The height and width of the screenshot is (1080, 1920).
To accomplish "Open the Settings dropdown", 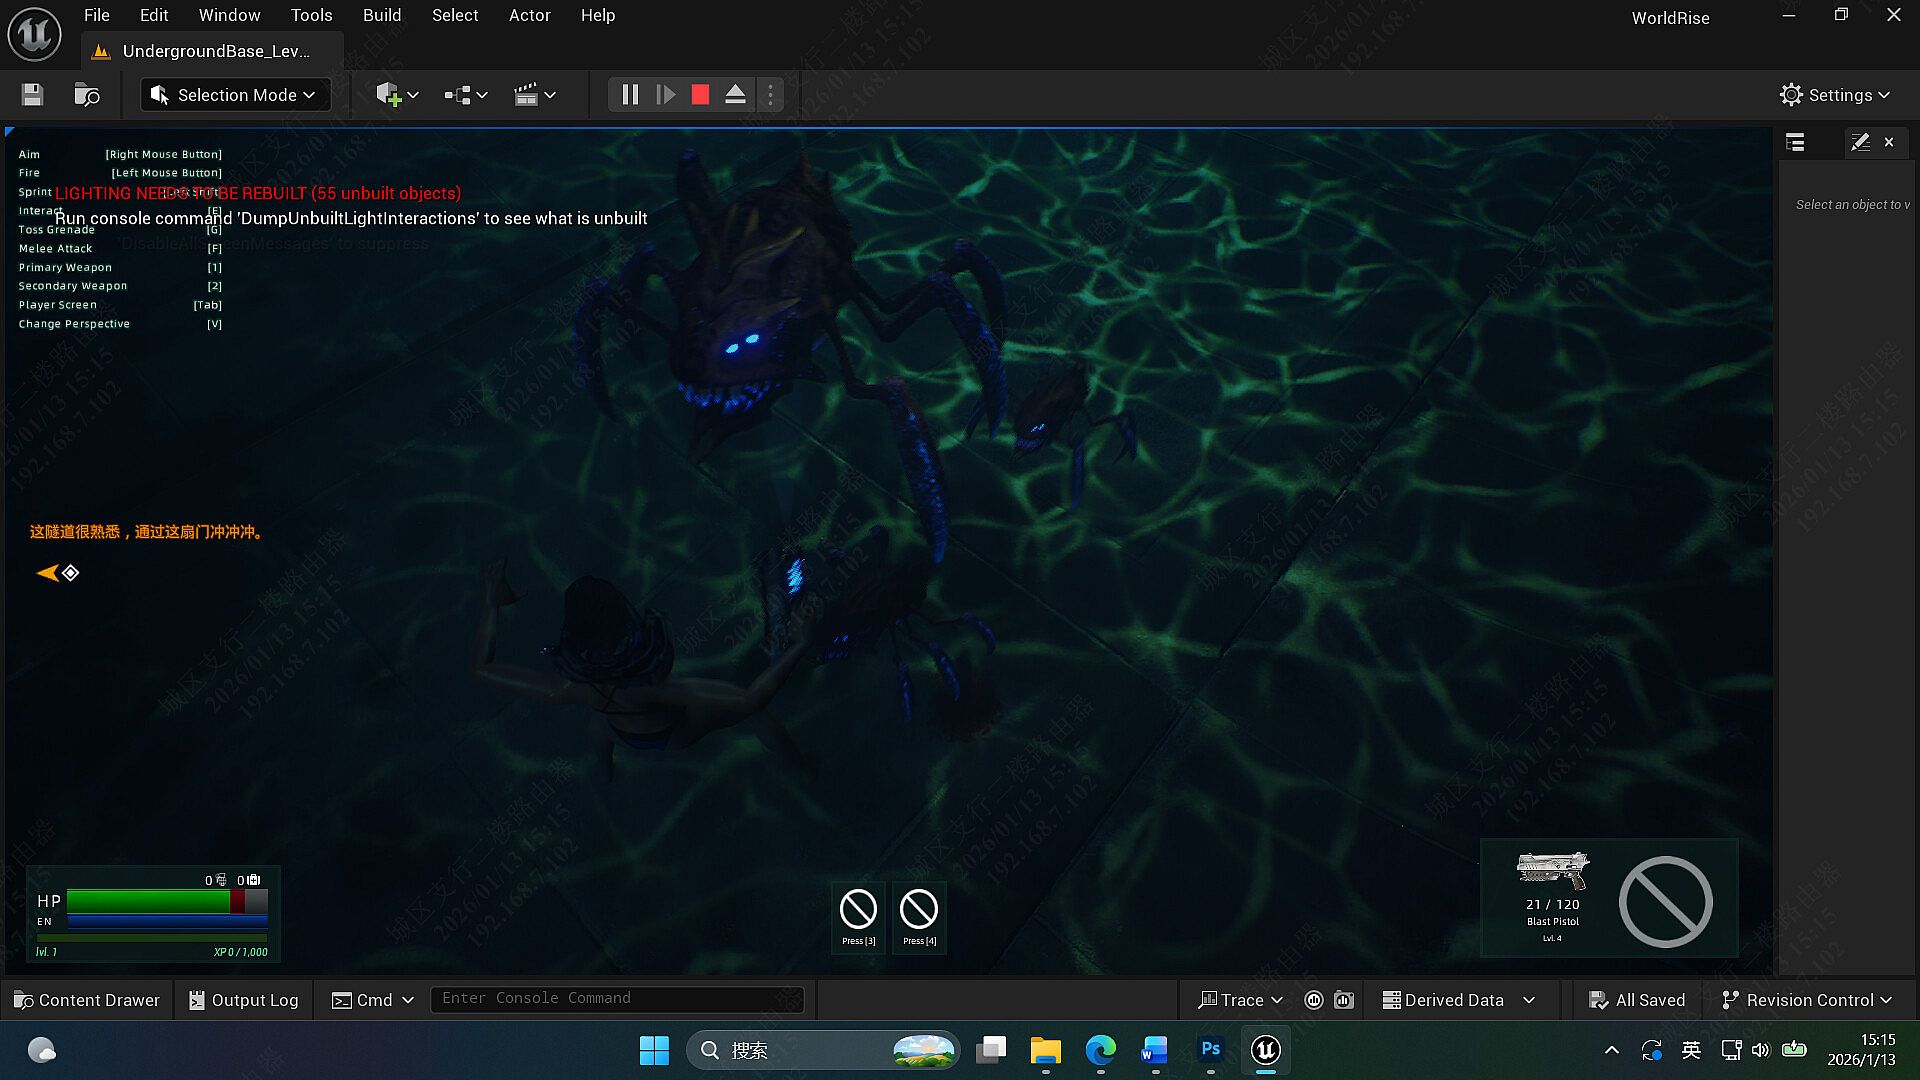I will 1835,95.
